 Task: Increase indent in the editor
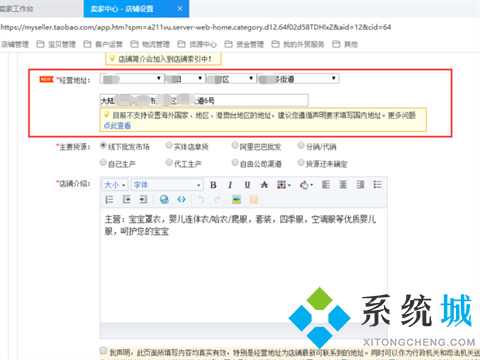click(143, 200)
